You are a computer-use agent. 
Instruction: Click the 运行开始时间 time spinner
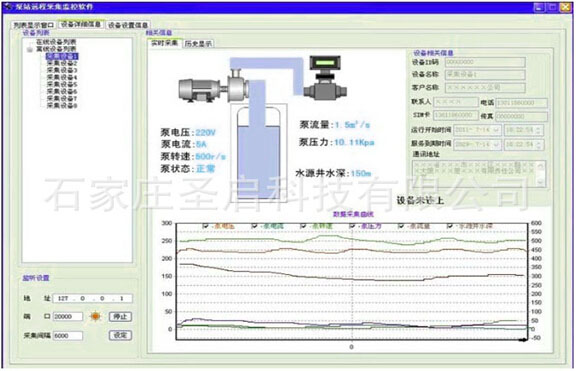point(539,130)
